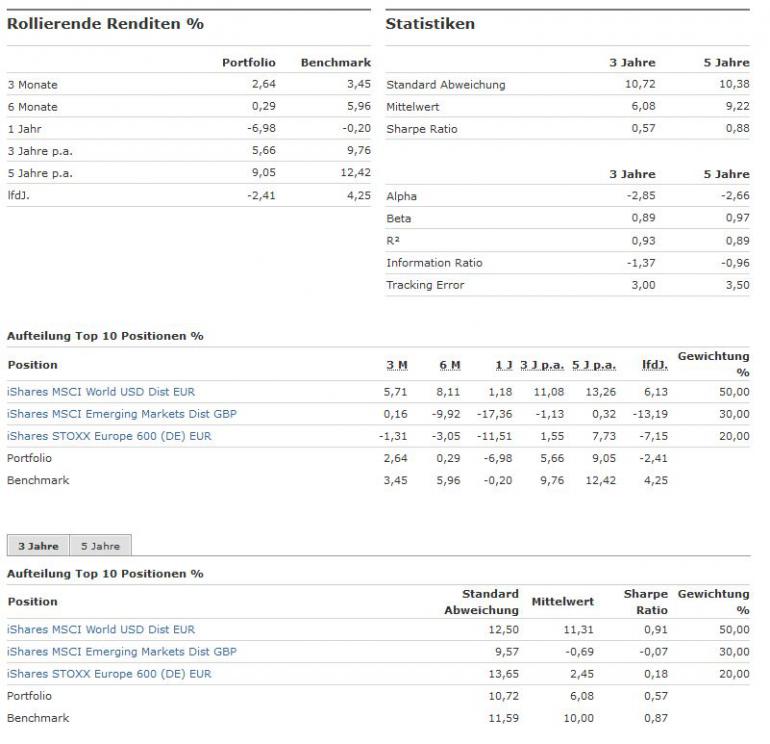This screenshot has width=770, height=744.
Task: Click iShares STOXX Europe 600 in performance table
Action: click(109, 436)
